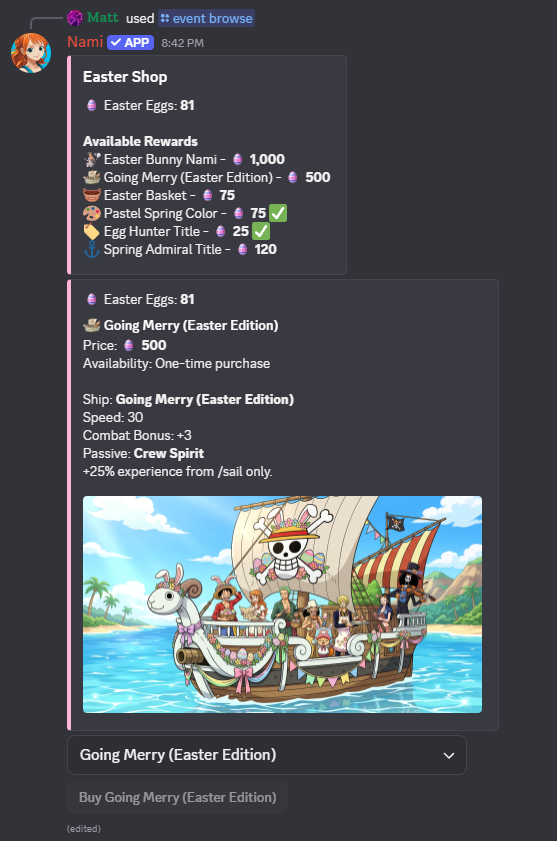This screenshot has width=557, height=841.
Task: Click the event browse command link
Action: 207,18
